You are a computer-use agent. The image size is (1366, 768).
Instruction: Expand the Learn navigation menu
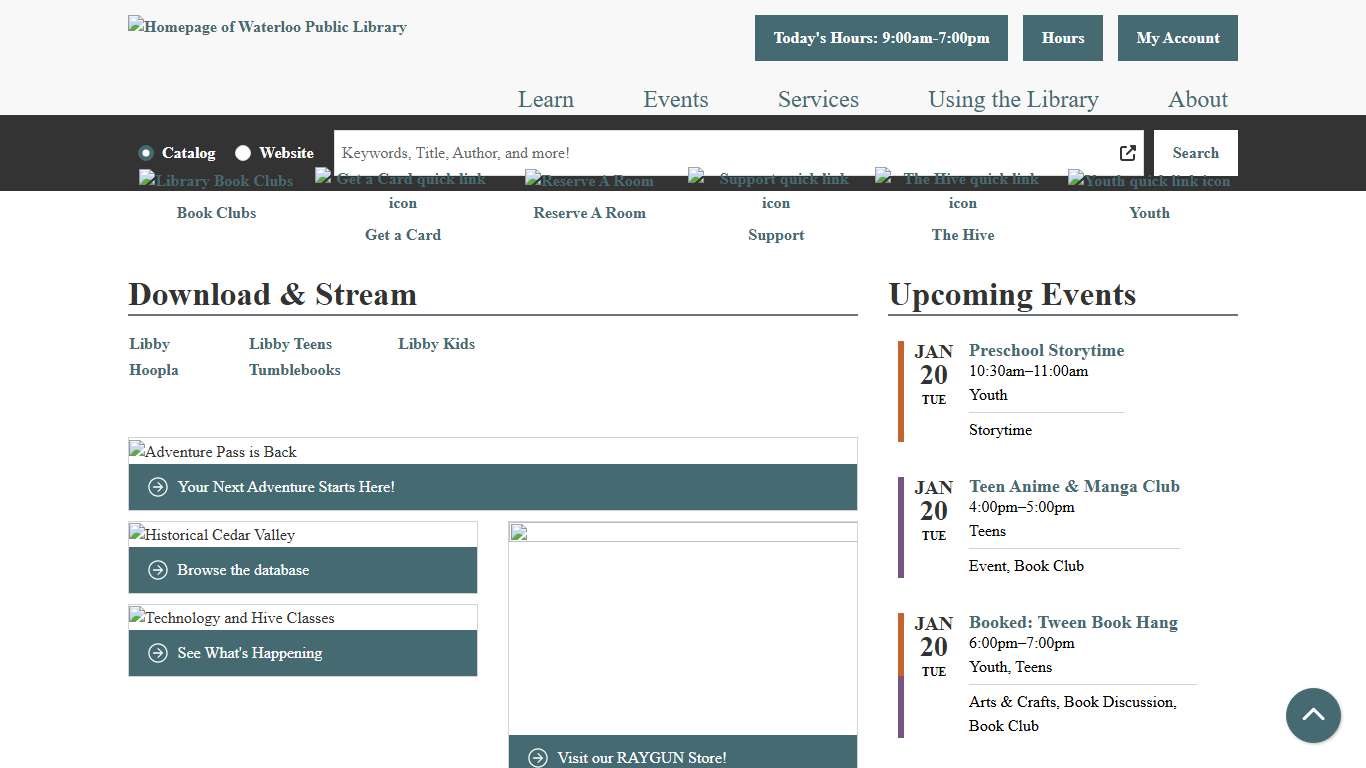pyautogui.click(x=545, y=99)
